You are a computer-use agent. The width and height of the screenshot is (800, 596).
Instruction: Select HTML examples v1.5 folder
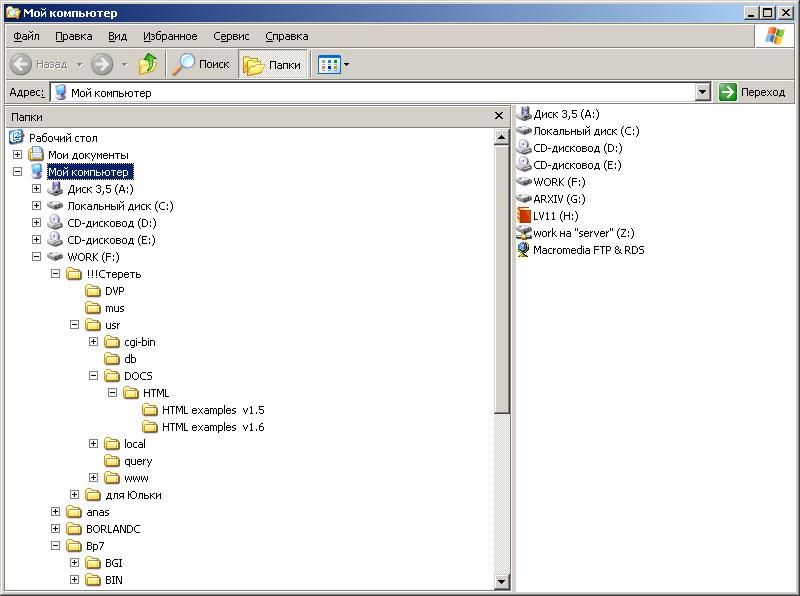tap(203, 410)
